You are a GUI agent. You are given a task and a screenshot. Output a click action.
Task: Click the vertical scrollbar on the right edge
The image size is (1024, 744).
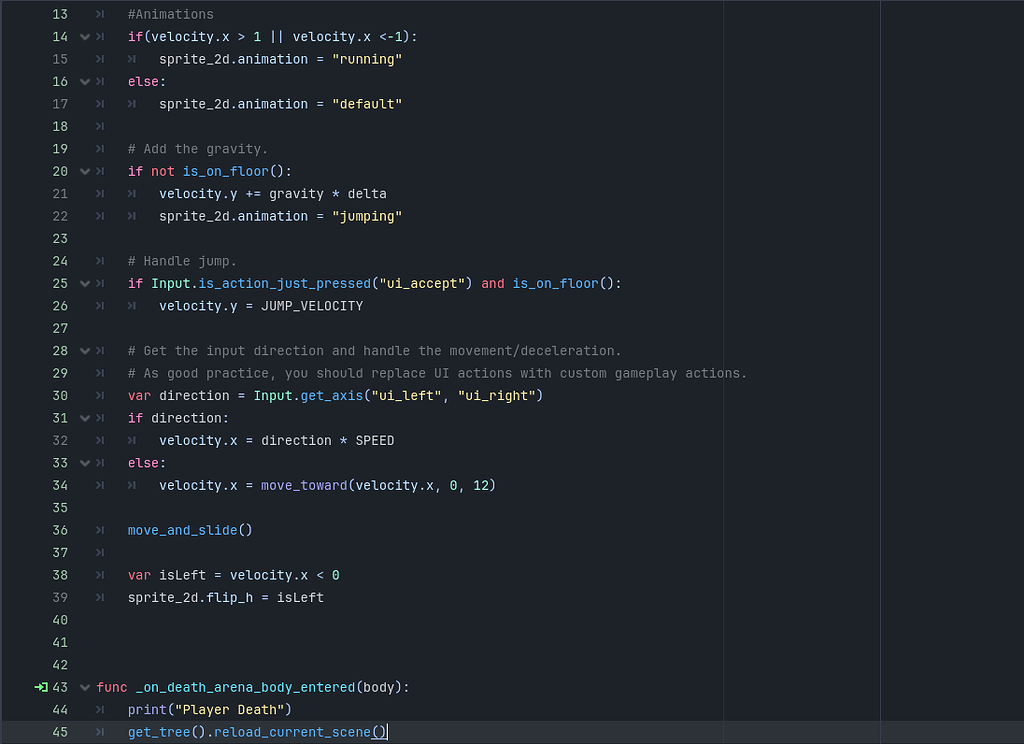[x=1017, y=372]
